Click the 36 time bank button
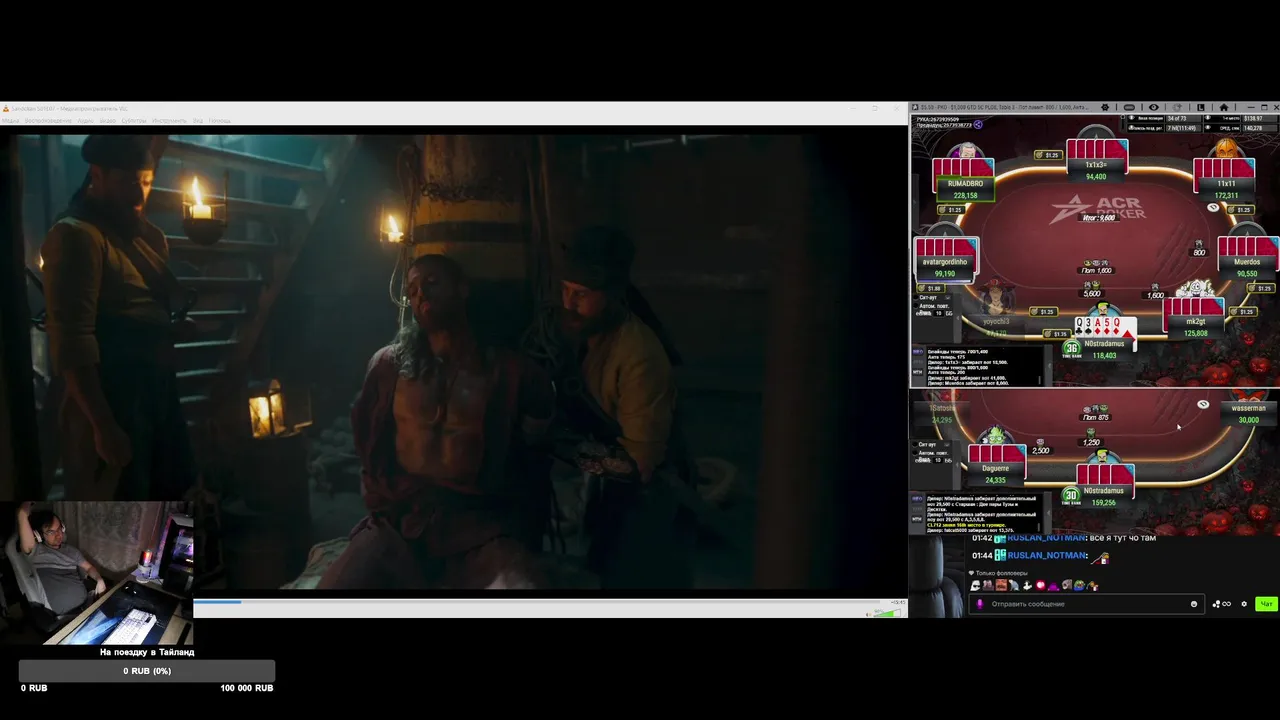1280x720 pixels. (x=1072, y=349)
